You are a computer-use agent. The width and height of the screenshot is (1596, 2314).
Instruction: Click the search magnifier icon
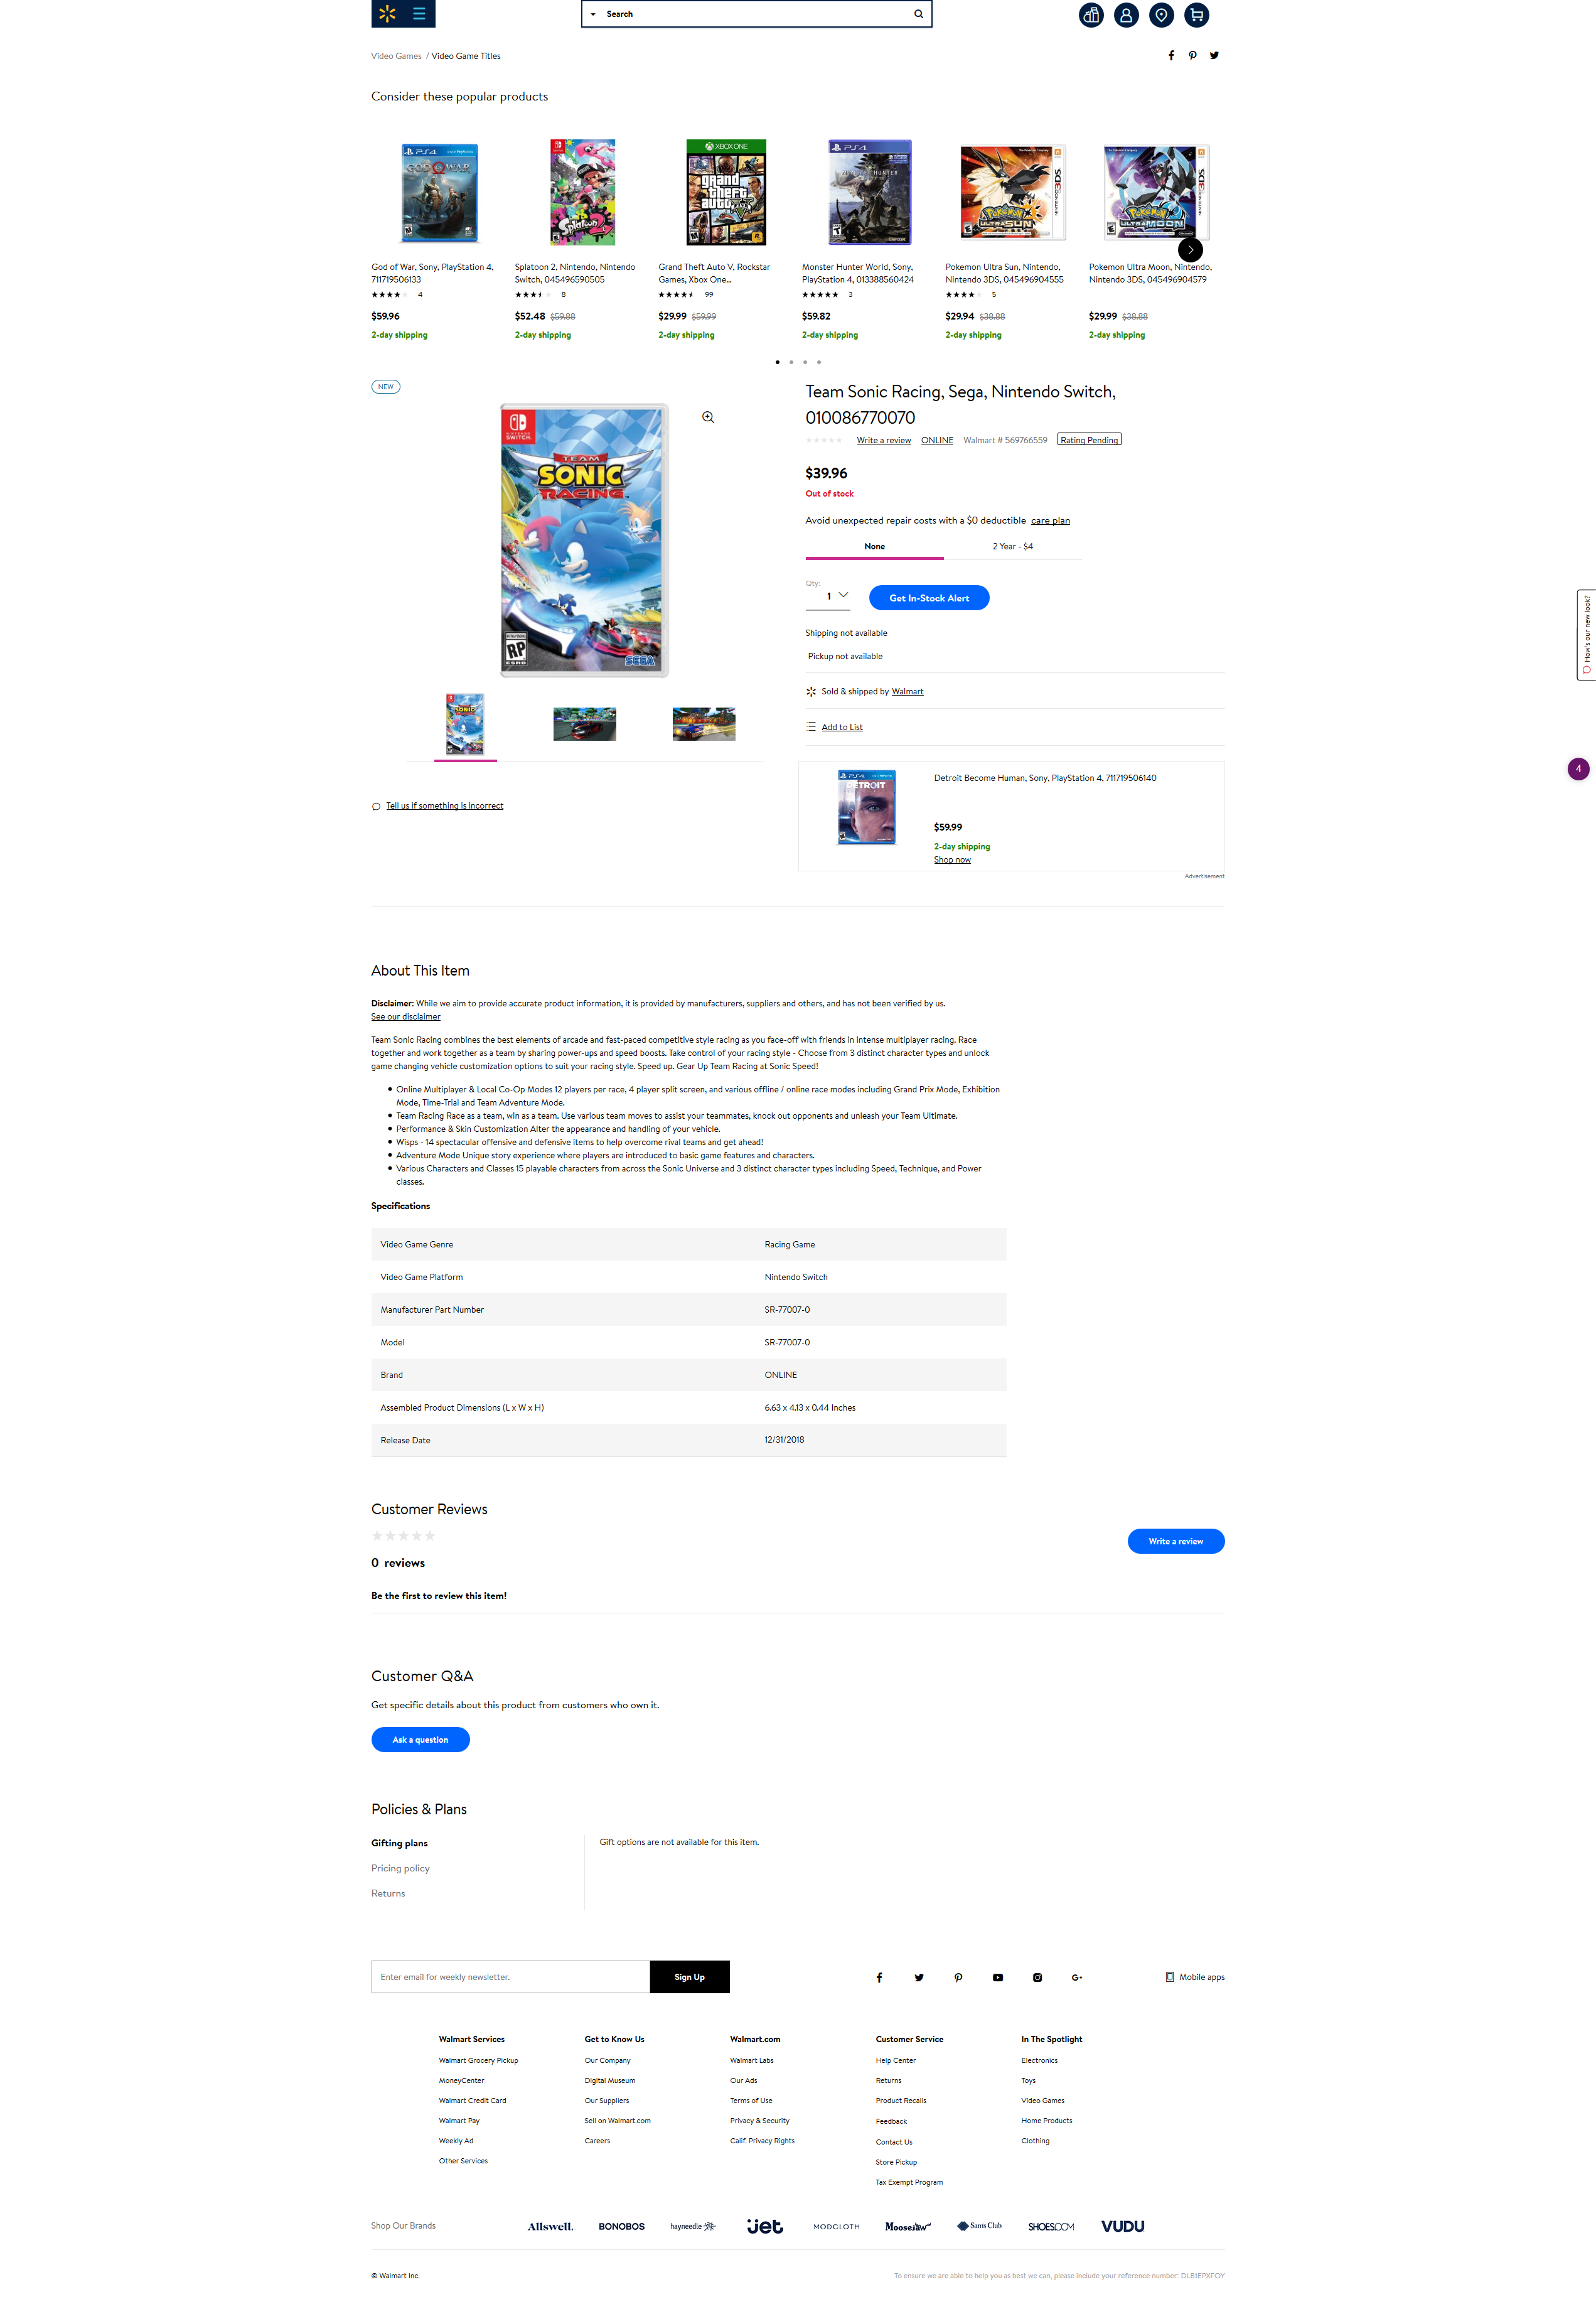pos(918,14)
